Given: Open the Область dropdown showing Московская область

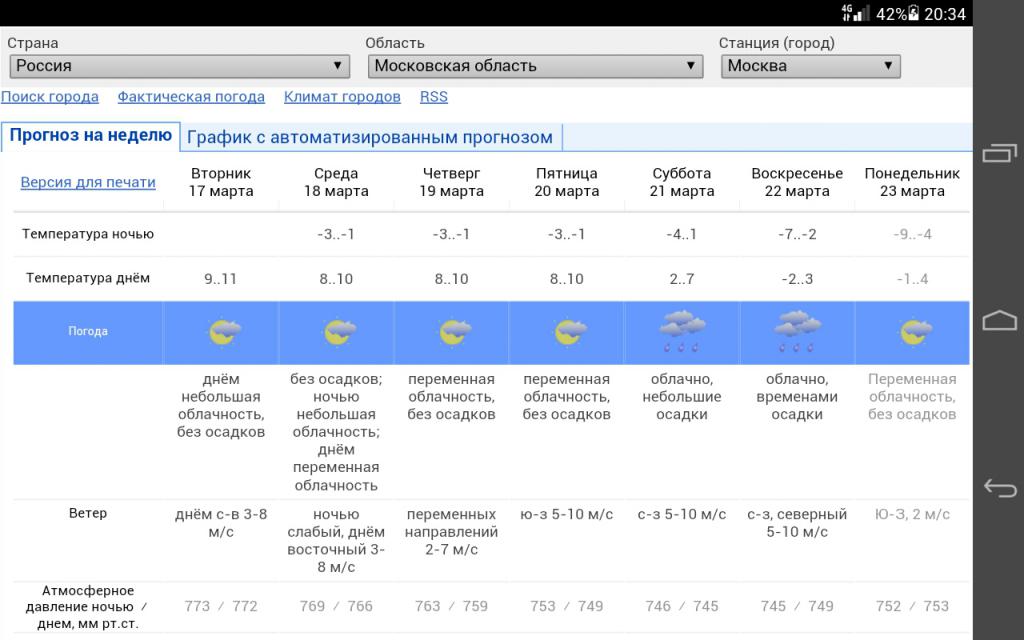Looking at the screenshot, I should 536,66.
